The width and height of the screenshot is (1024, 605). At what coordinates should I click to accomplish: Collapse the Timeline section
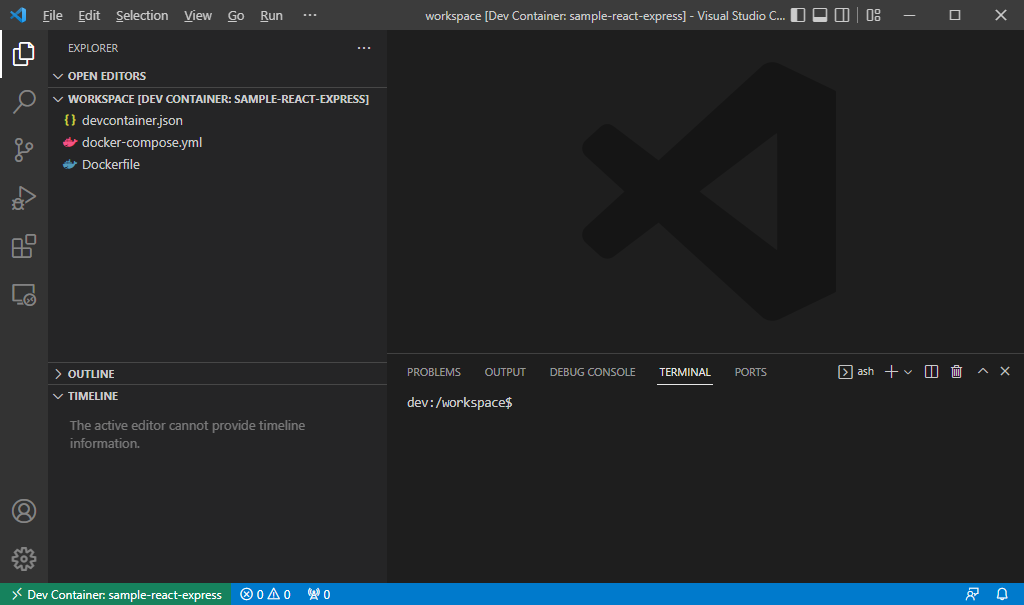click(218, 396)
